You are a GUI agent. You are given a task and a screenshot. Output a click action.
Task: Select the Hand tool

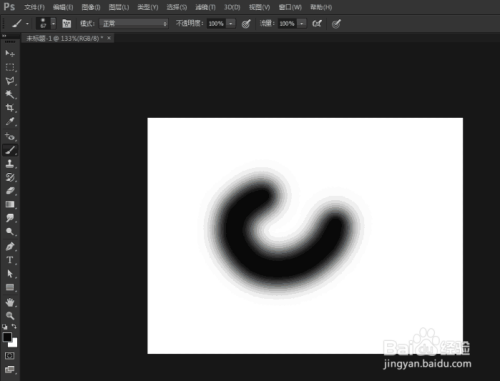pos(10,302)
